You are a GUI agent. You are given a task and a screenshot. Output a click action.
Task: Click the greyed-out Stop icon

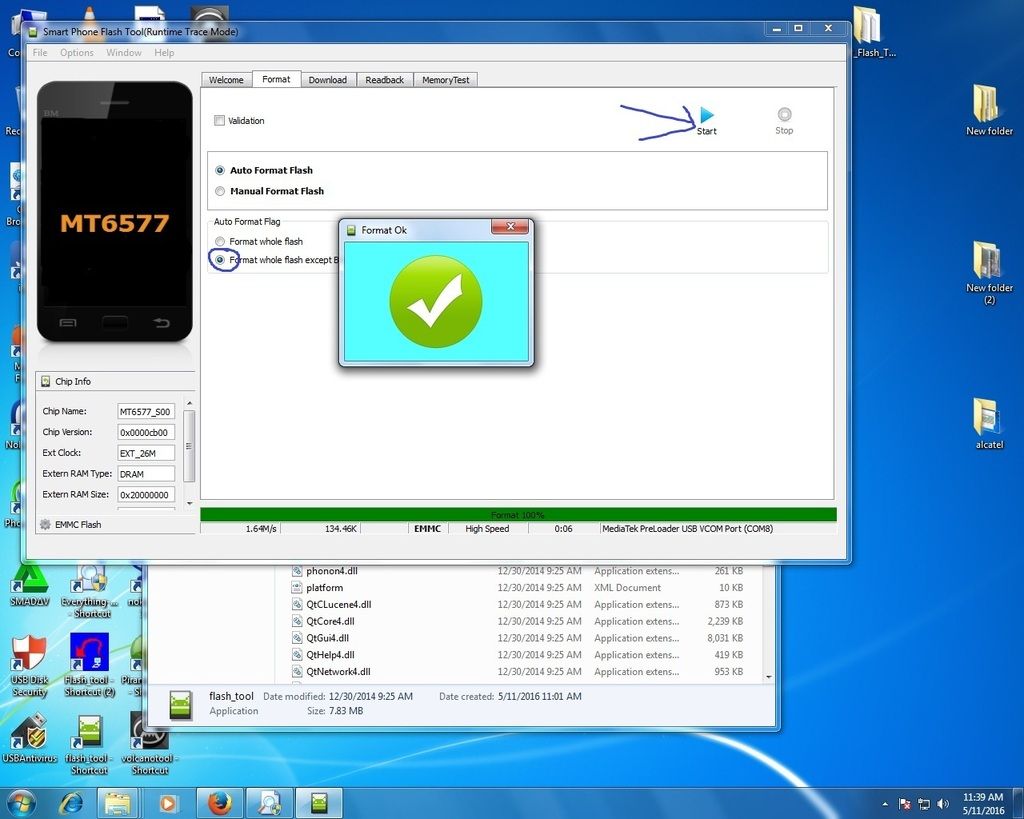click(784, 115)
